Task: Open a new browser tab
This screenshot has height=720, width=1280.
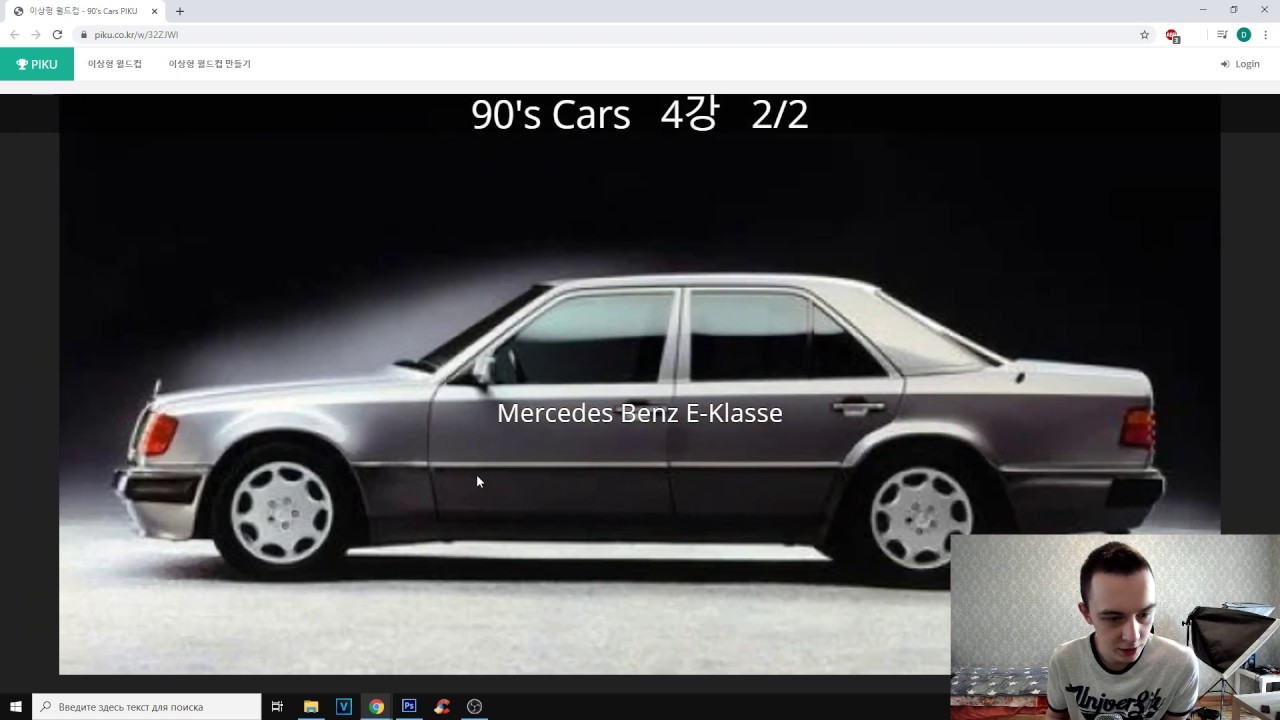Action: [x=180, y=11]
